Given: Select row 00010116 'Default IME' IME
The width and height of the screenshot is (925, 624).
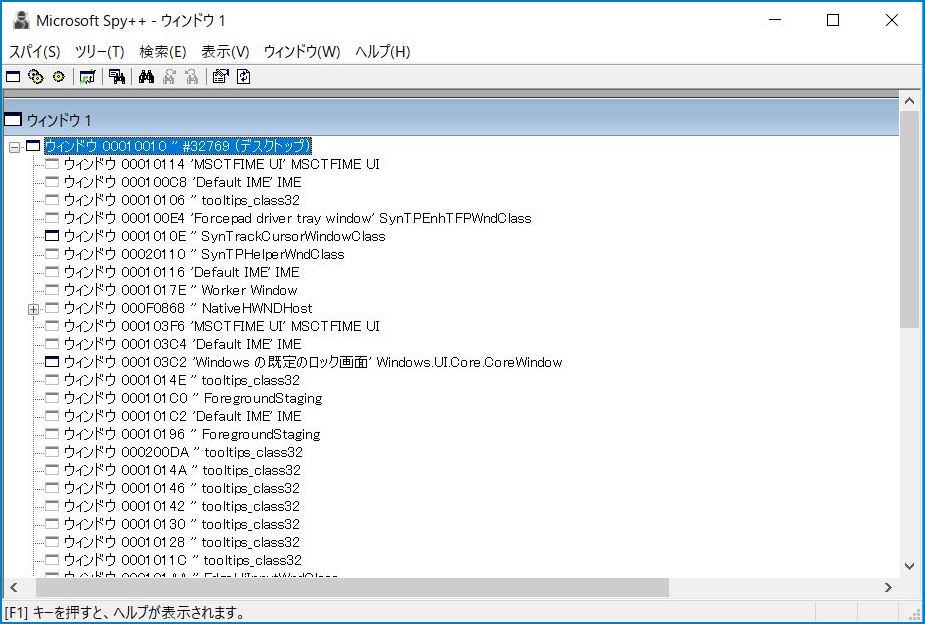Looking at the screenshot, I should [x=182, y=272].
